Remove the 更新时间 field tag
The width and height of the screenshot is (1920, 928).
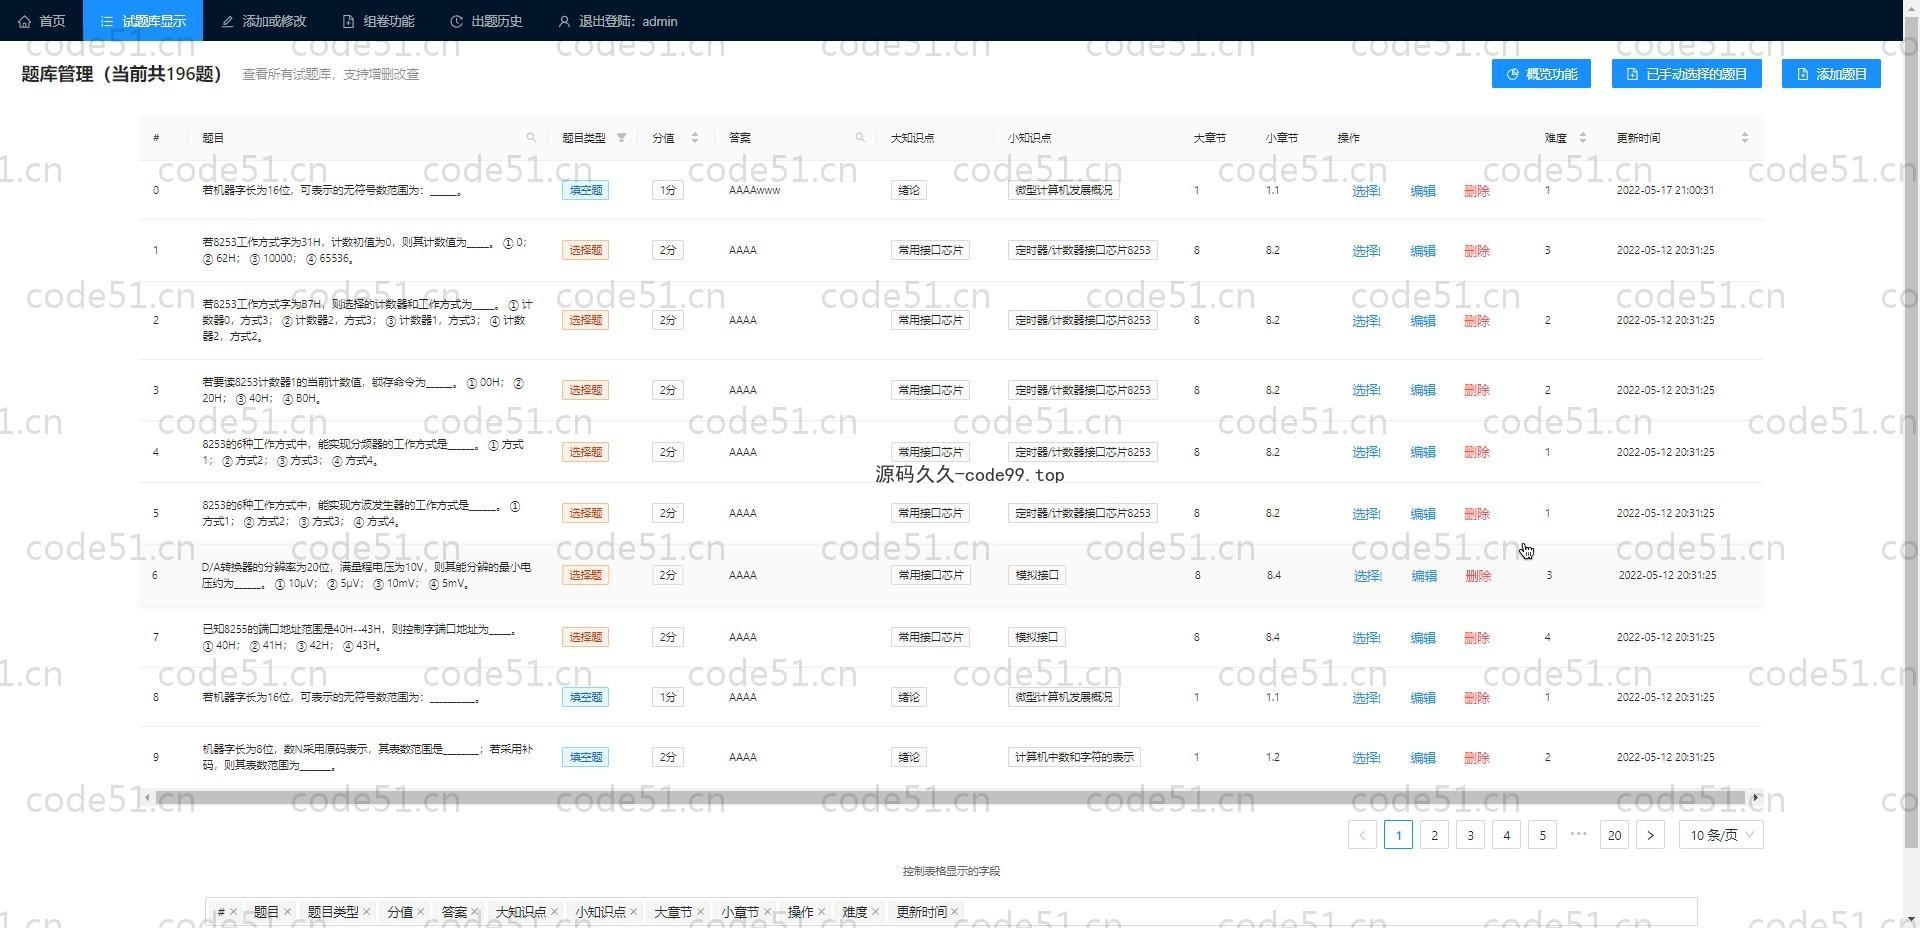954,912
